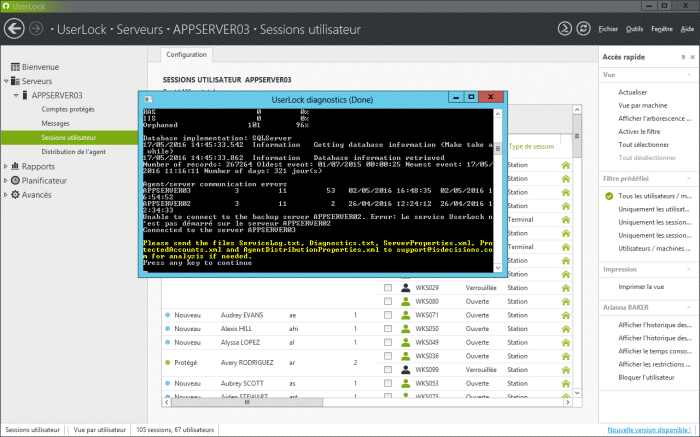Switch to the Configuration tab
700x437 pixels.
pos(187,54)
